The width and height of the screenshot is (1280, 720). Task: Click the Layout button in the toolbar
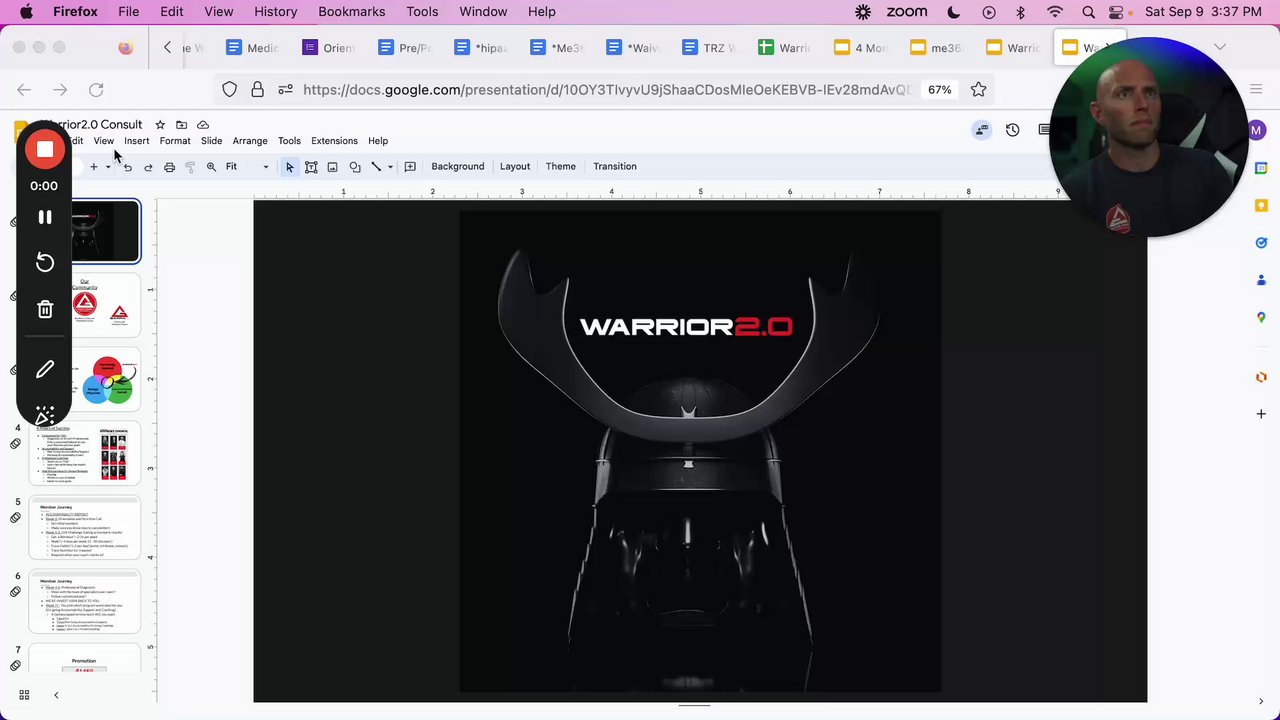[x=515, y=167]
